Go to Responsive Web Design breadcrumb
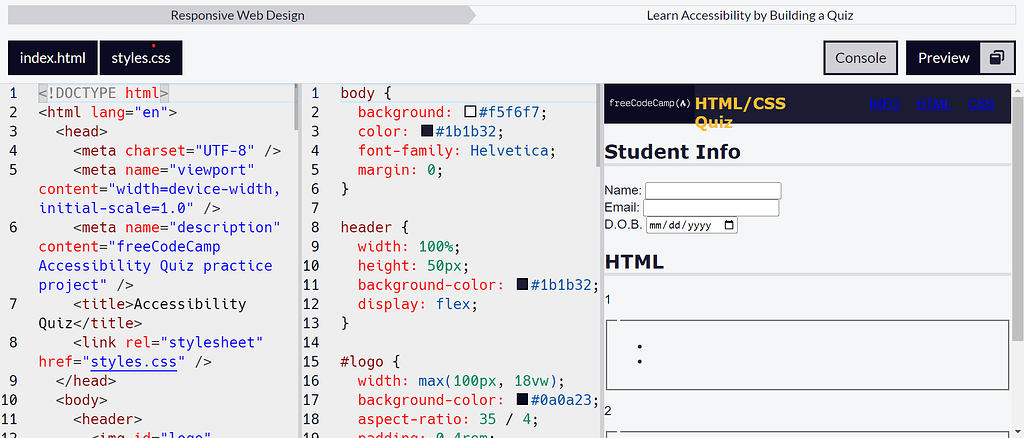The width and height of the screenshot is (1024, 438). pos(238,15)
